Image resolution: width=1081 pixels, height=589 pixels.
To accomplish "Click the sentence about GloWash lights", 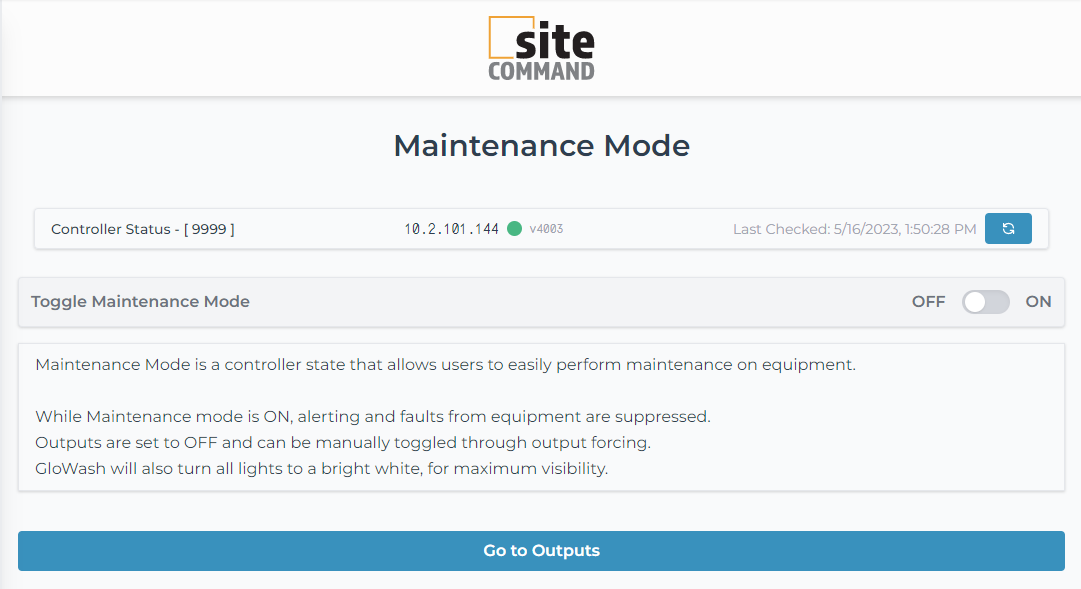I will click(321, 468).
